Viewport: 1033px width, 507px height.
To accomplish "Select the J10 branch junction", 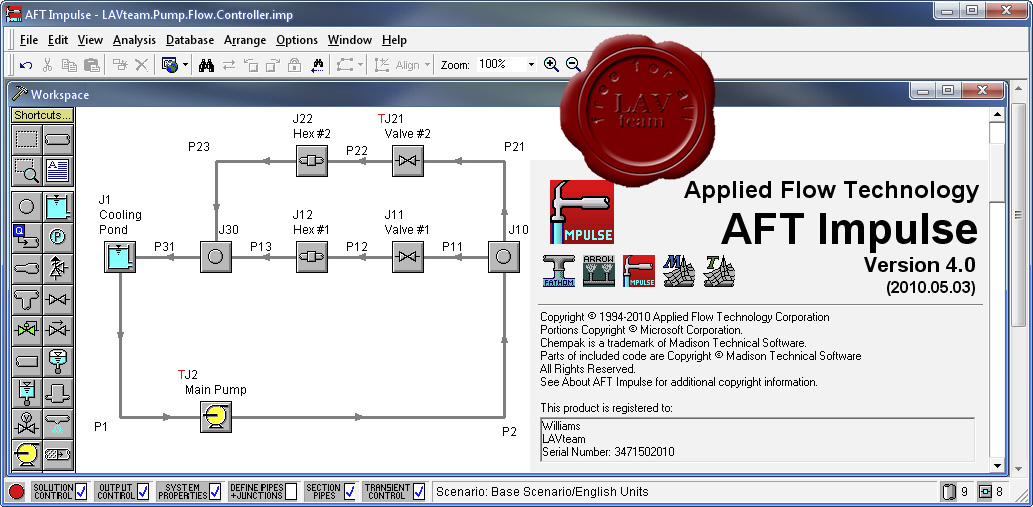I will [504, 257].
